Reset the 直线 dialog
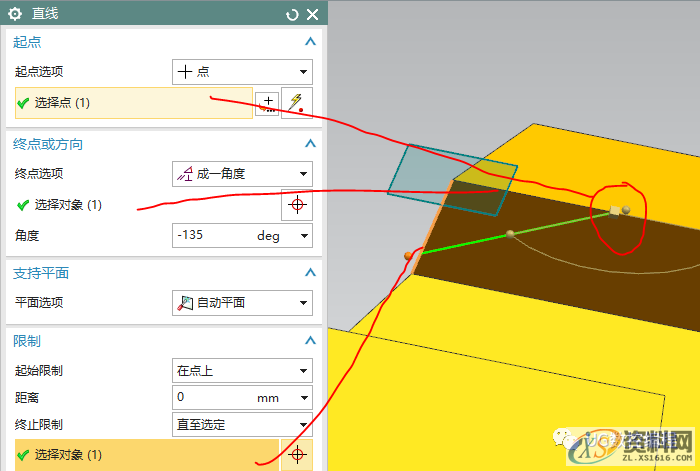This screenshot has width=700, height=471. (x=292, y=15)
